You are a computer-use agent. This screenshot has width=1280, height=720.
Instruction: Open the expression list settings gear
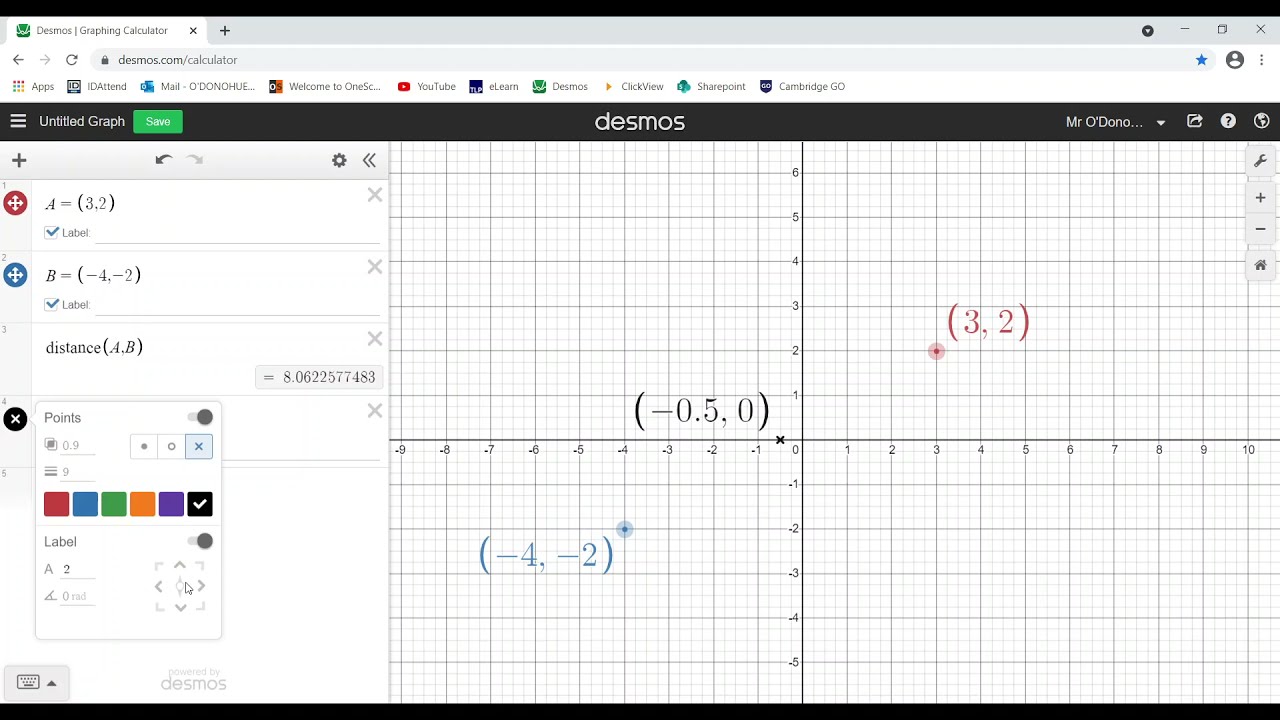(339, 160)
